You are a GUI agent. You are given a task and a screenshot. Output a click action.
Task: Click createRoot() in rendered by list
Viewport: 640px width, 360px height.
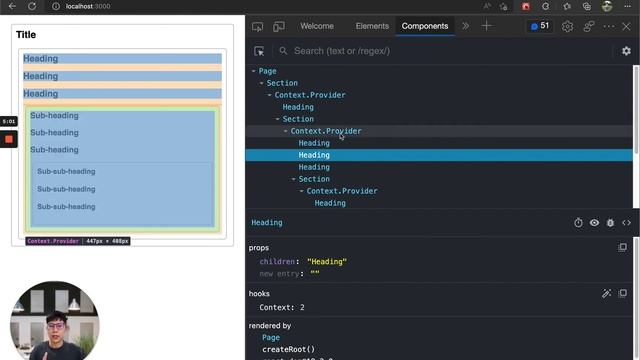tap(289, 349)
